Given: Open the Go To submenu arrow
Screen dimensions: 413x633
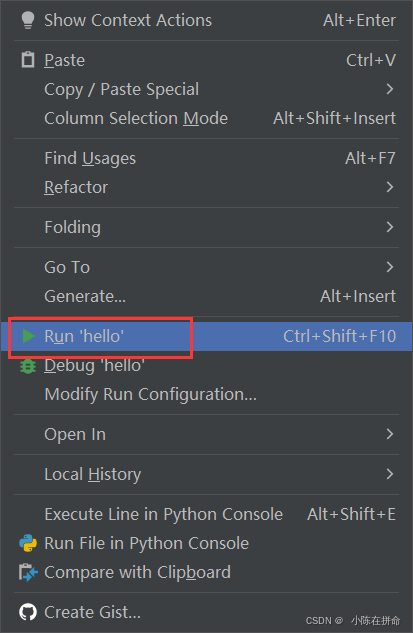Looking at the screenshot, I should pyautogui.click(x=390, y=267).
